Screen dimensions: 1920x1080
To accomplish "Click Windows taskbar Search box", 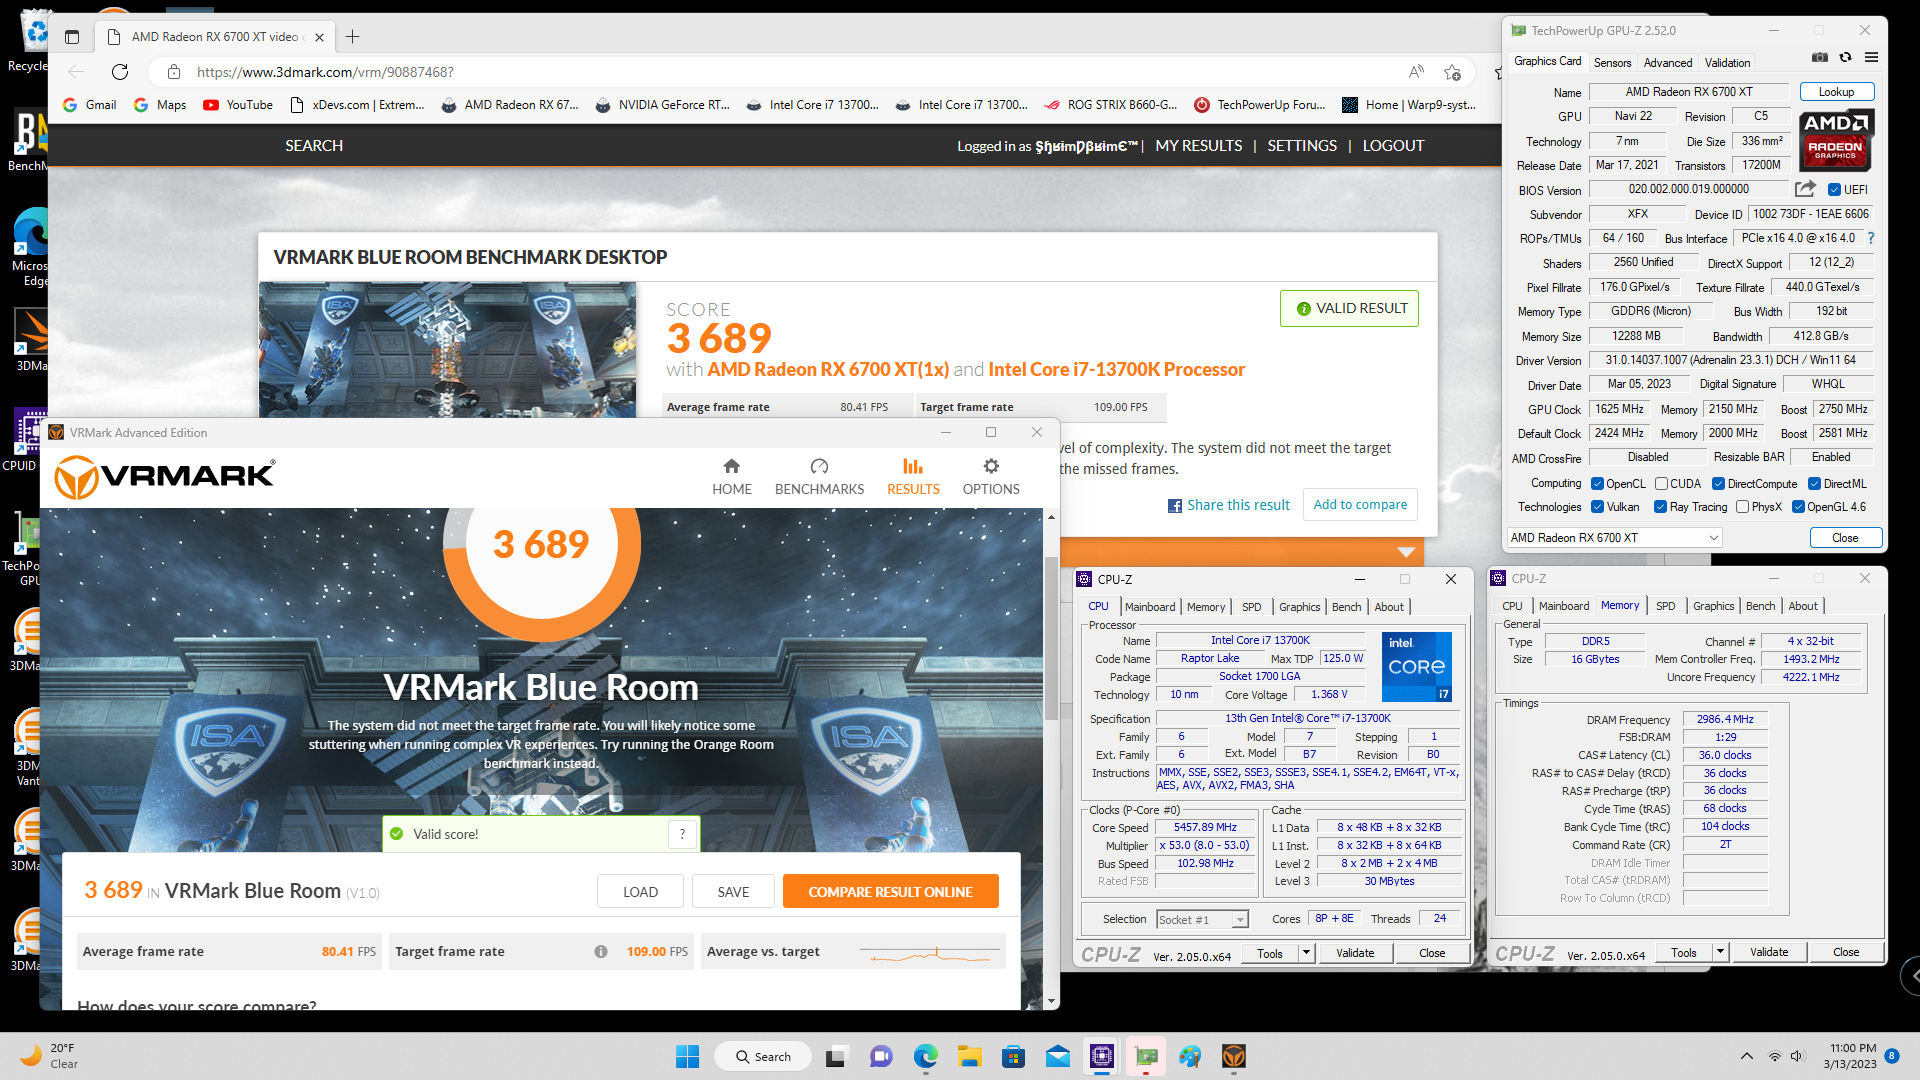I will click(x=763, y=1057).
